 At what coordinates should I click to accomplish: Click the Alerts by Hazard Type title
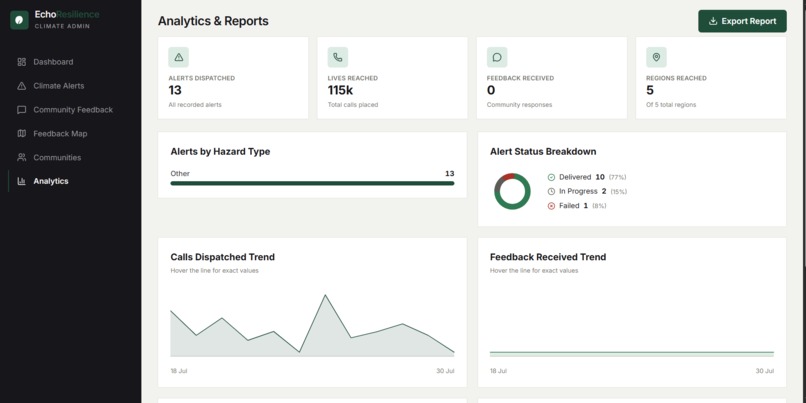point(220,152)
